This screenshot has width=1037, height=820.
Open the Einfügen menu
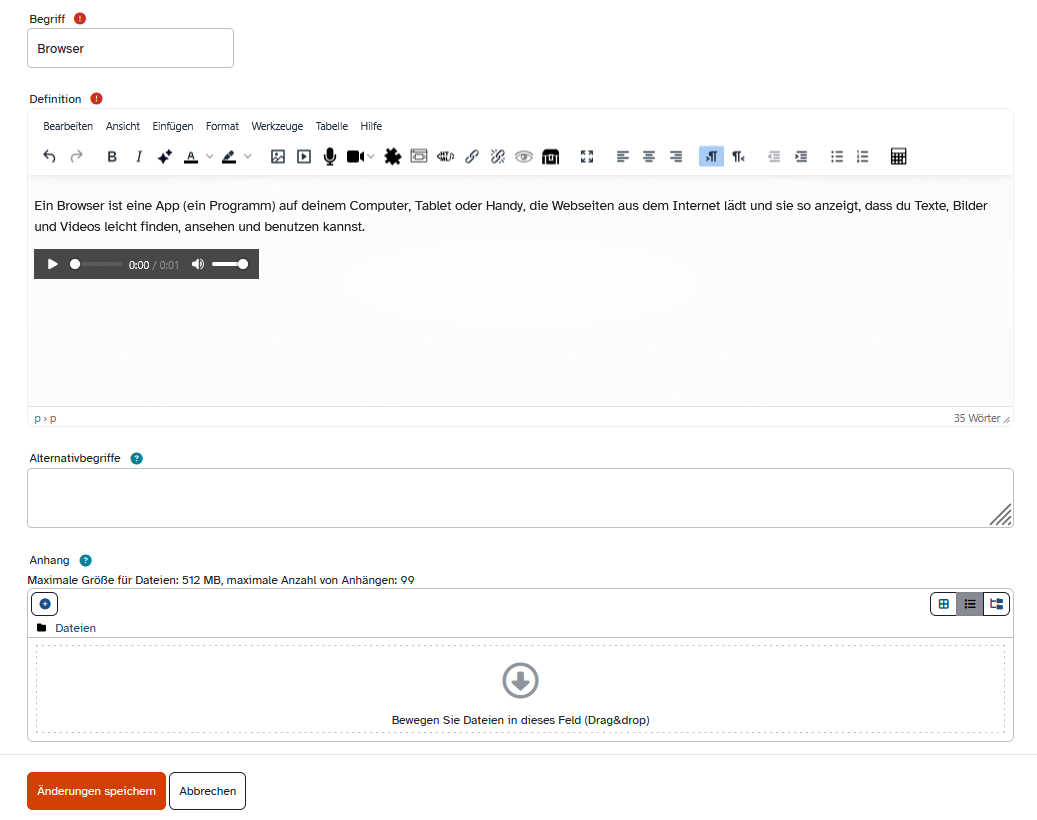173,126
